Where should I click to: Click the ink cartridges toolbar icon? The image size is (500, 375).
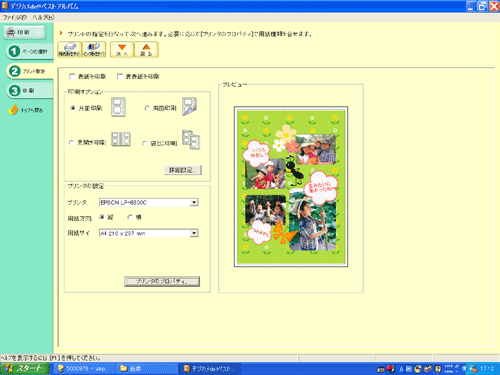(94, 49)
